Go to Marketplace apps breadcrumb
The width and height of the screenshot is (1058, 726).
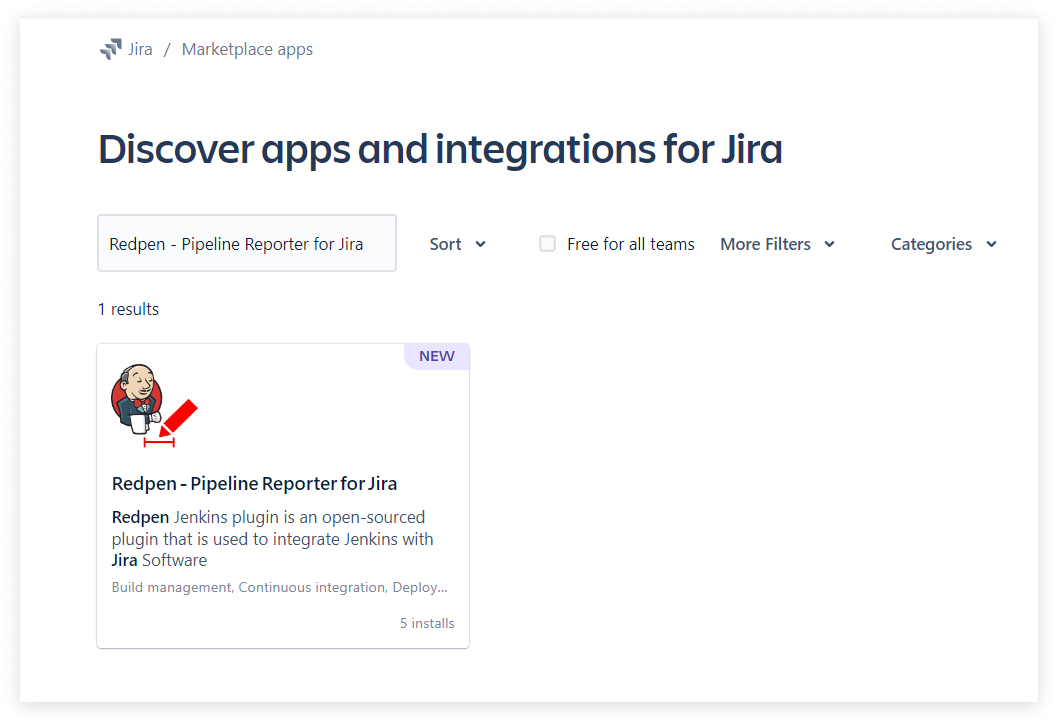tap(247, 49)
